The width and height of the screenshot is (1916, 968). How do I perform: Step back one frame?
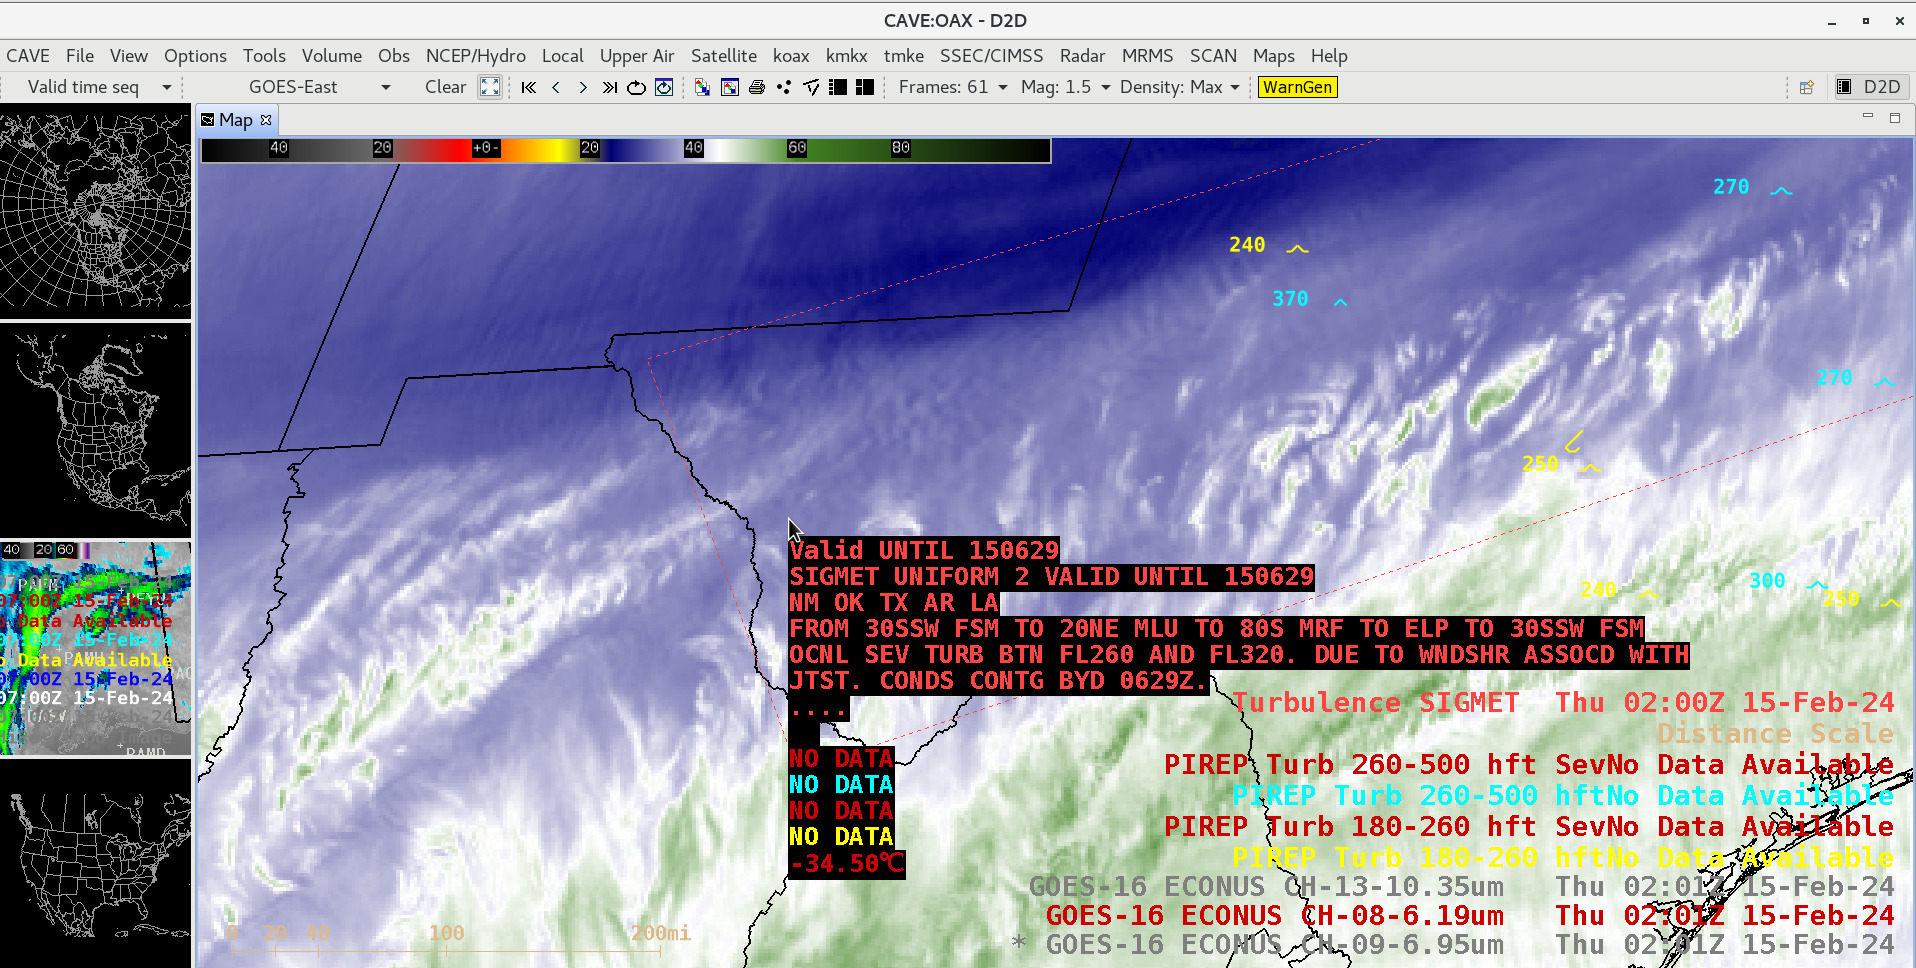556,87
